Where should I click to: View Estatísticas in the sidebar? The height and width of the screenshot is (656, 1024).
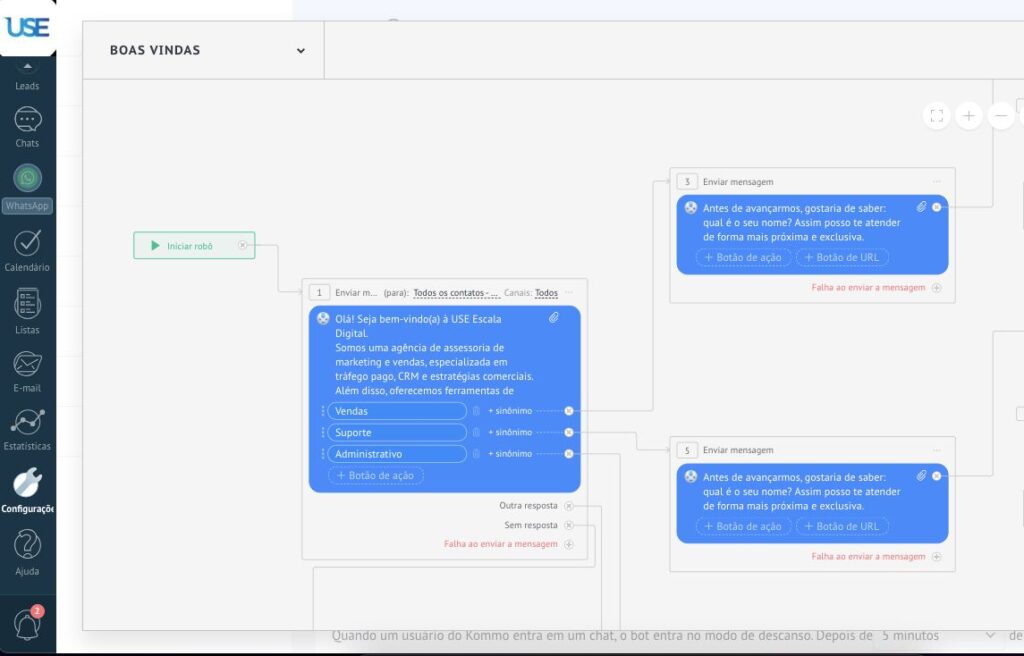point(27,429)
